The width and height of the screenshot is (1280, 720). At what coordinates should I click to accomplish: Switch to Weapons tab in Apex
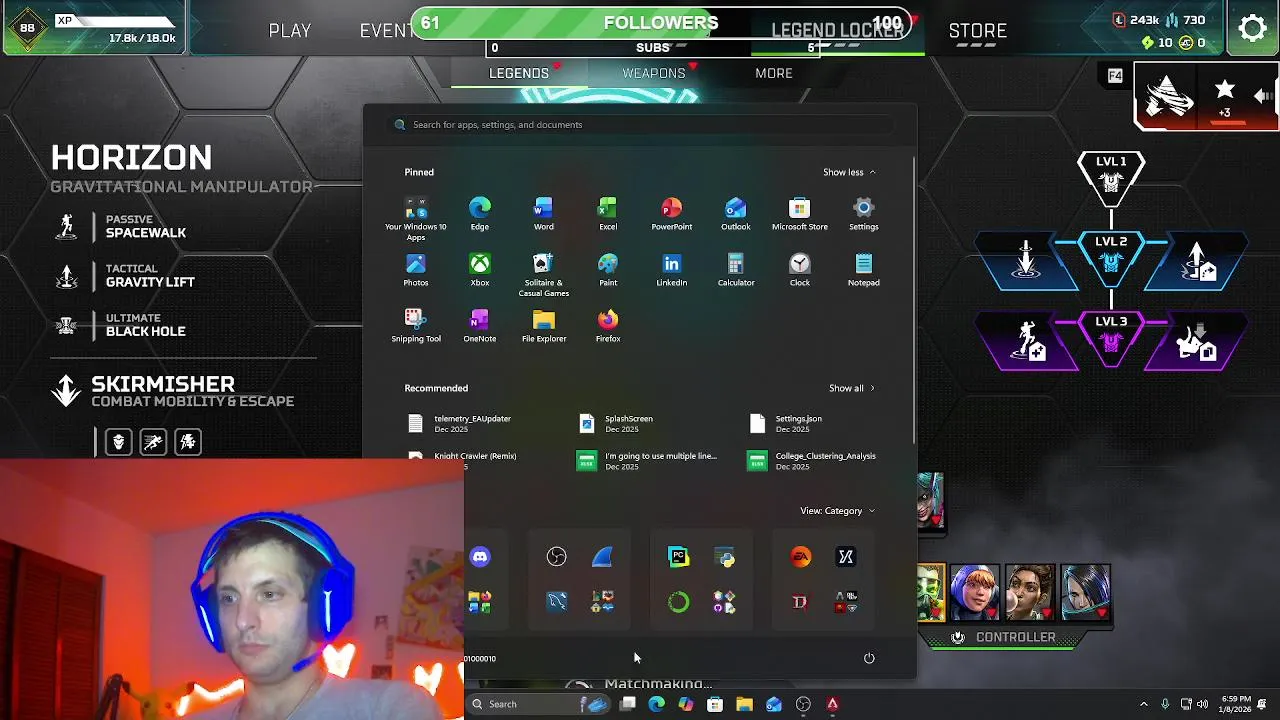click(x=654, y=73)
